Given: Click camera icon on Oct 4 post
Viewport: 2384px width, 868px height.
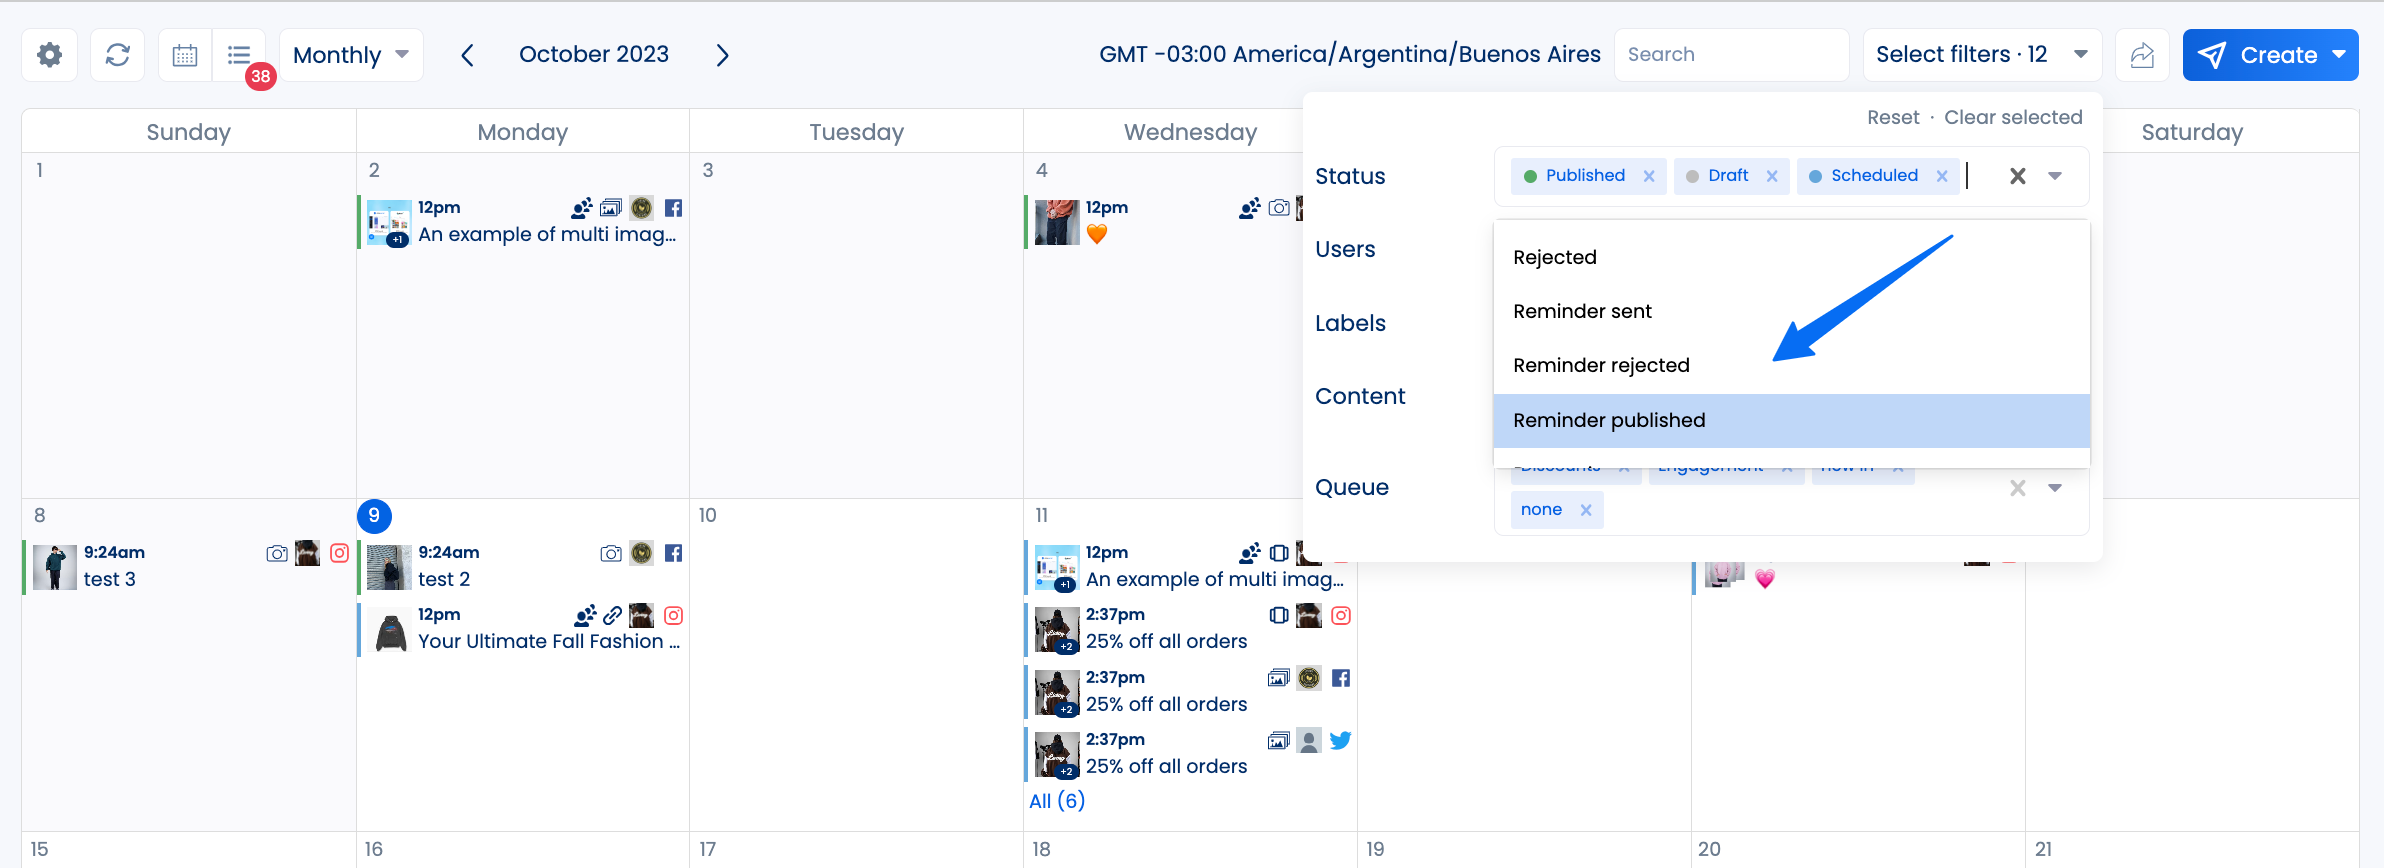Looking at the screenshot, I should pos(1279,208).
